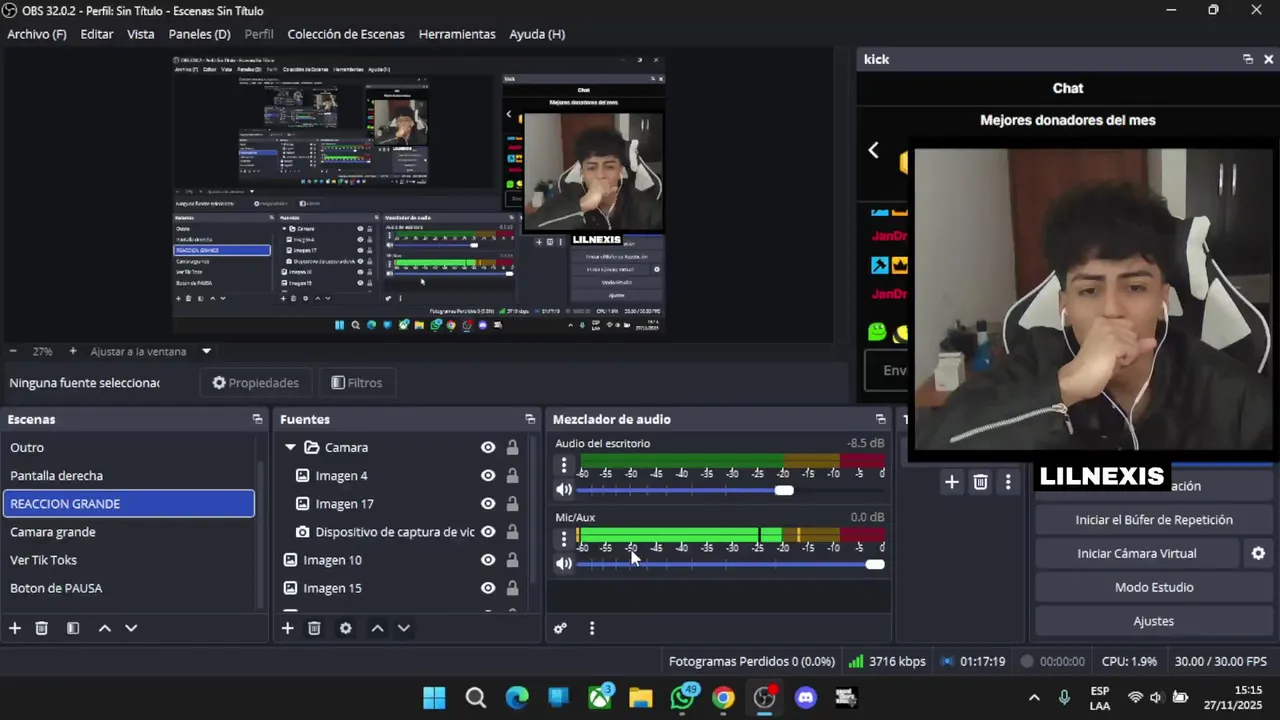
Task: Click Iniciar Cámara Virtual button
Action: (x=1137, y=553)
